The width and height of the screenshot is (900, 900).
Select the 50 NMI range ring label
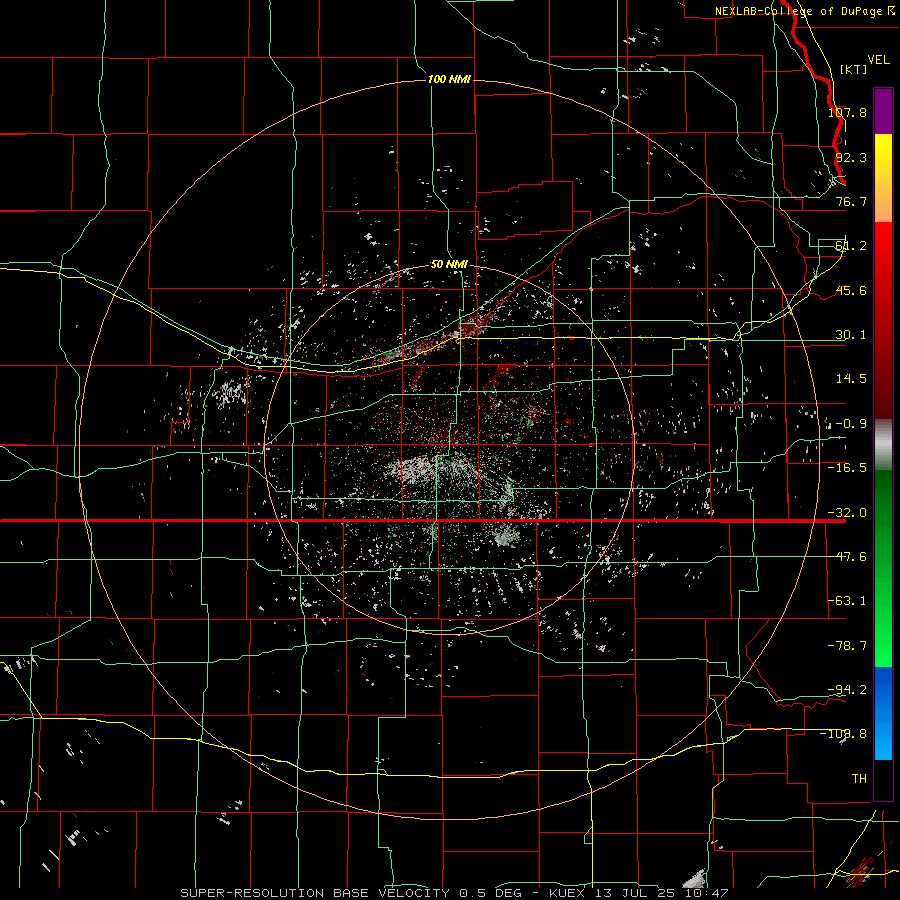(449, 264)
